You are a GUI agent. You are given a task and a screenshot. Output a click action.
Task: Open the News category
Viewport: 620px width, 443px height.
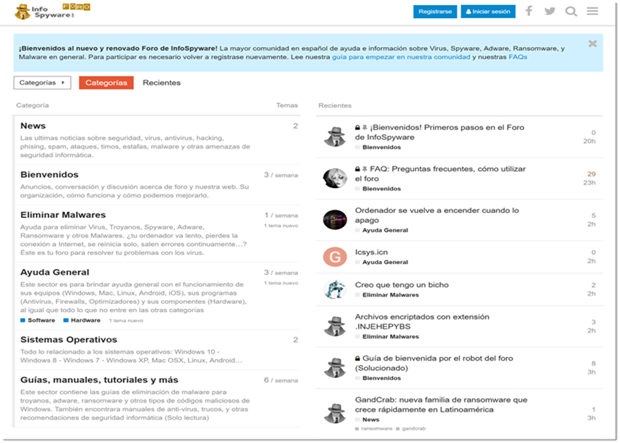[x=33, y=126]
